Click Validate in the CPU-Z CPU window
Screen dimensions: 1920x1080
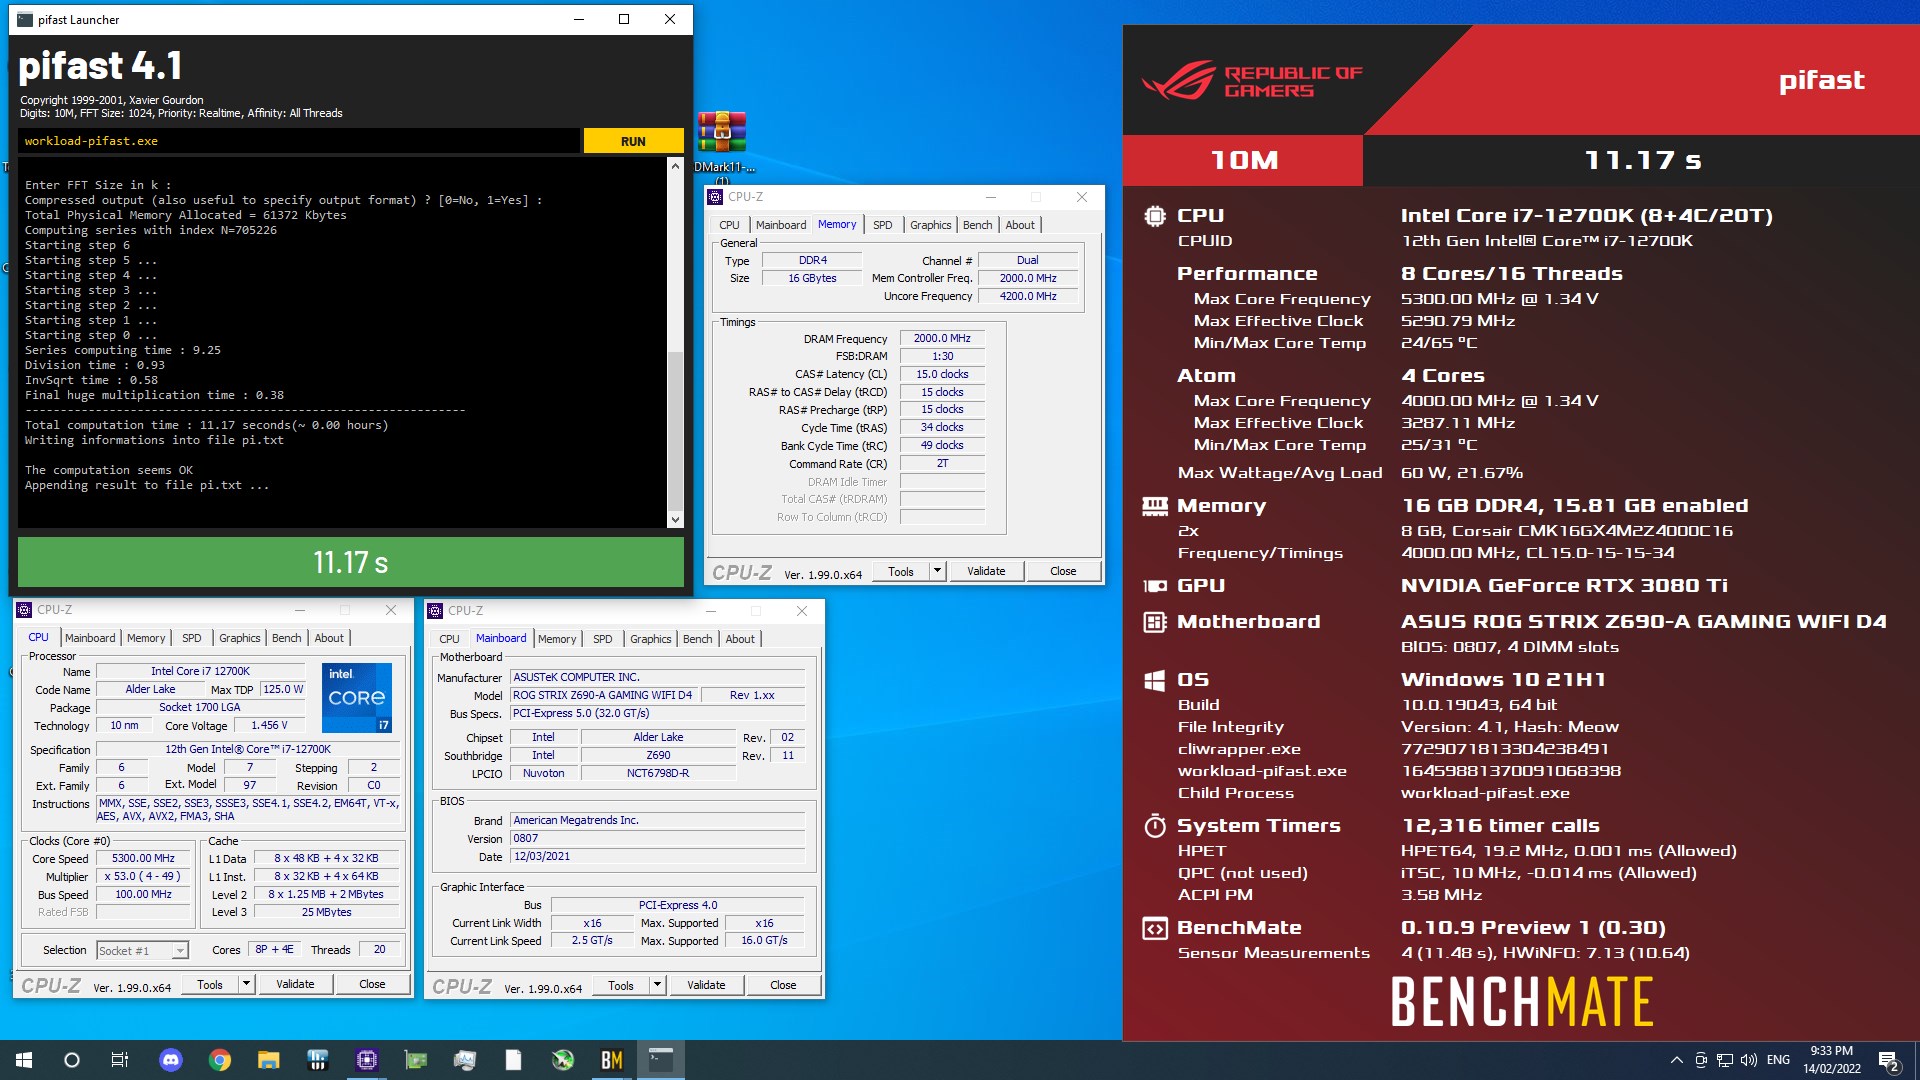[x=295, y=984]
